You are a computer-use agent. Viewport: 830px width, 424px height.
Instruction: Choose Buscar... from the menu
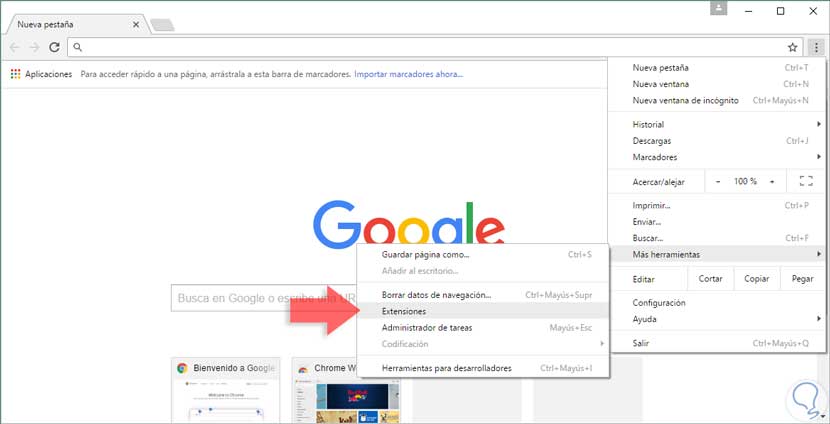(716, 238)
